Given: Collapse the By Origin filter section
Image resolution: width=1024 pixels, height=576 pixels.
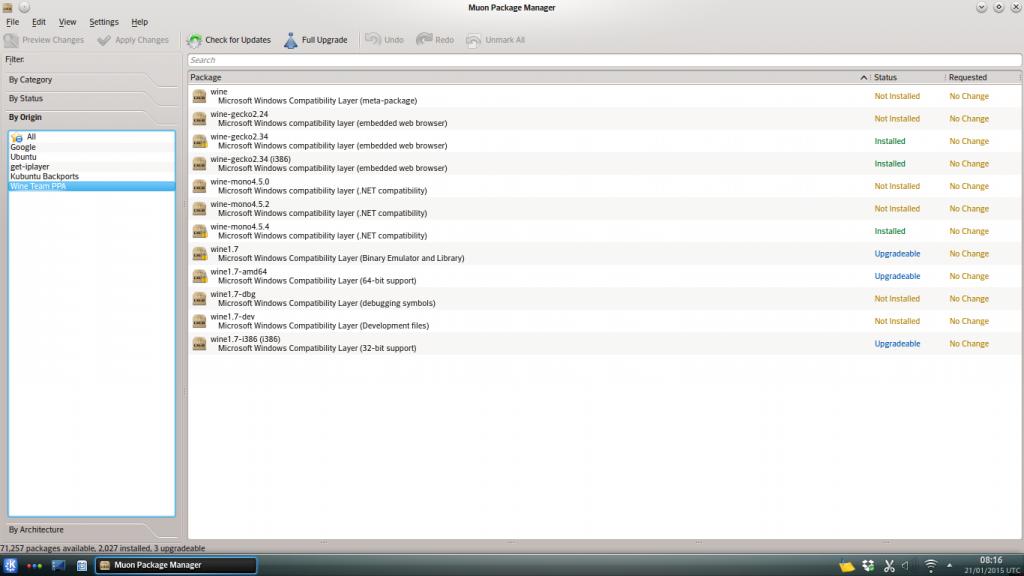Looking at the screenshot, I should click(90, 118).
